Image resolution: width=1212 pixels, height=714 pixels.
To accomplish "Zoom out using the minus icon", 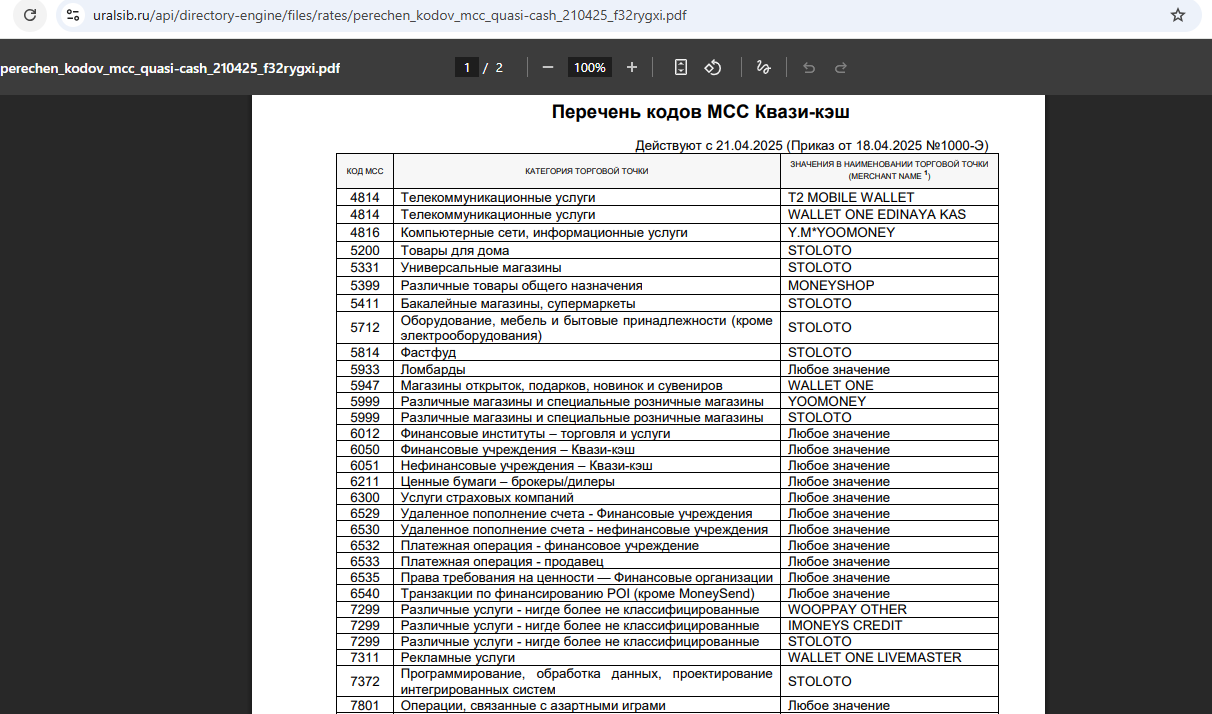I will tap(548, 67).
